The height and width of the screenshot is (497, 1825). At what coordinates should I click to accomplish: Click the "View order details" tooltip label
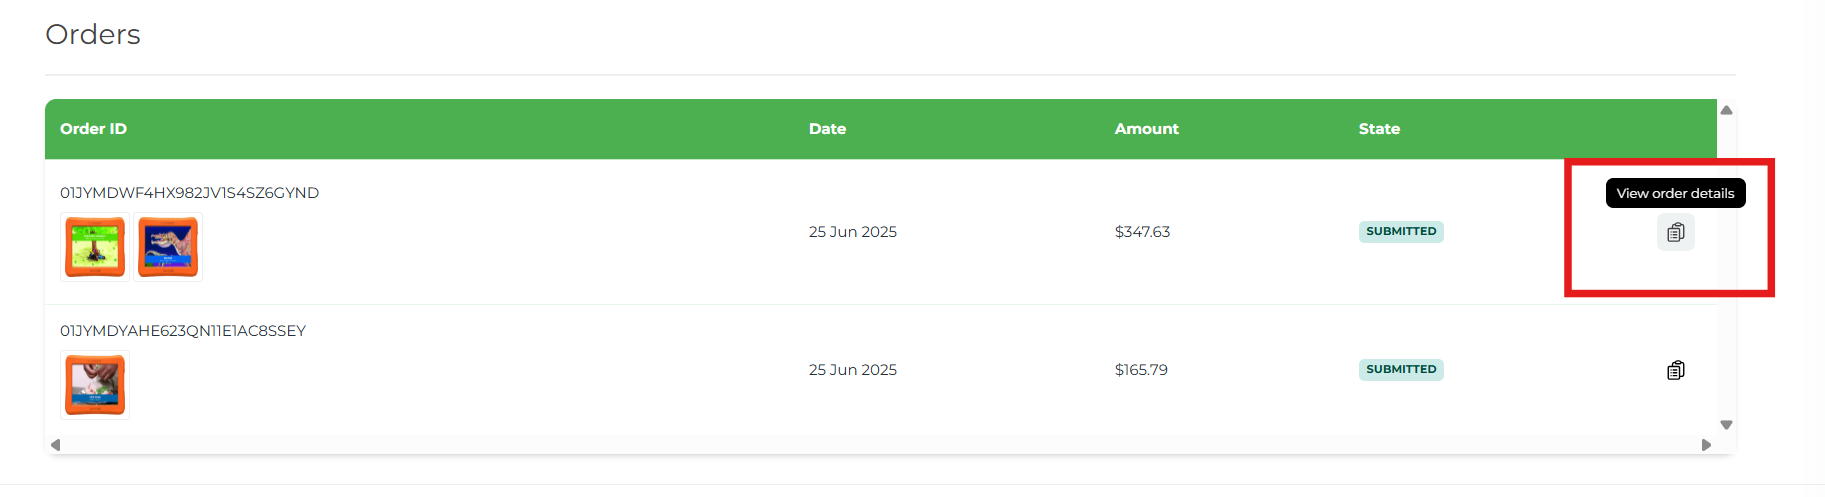click(x=1675, y=193)
